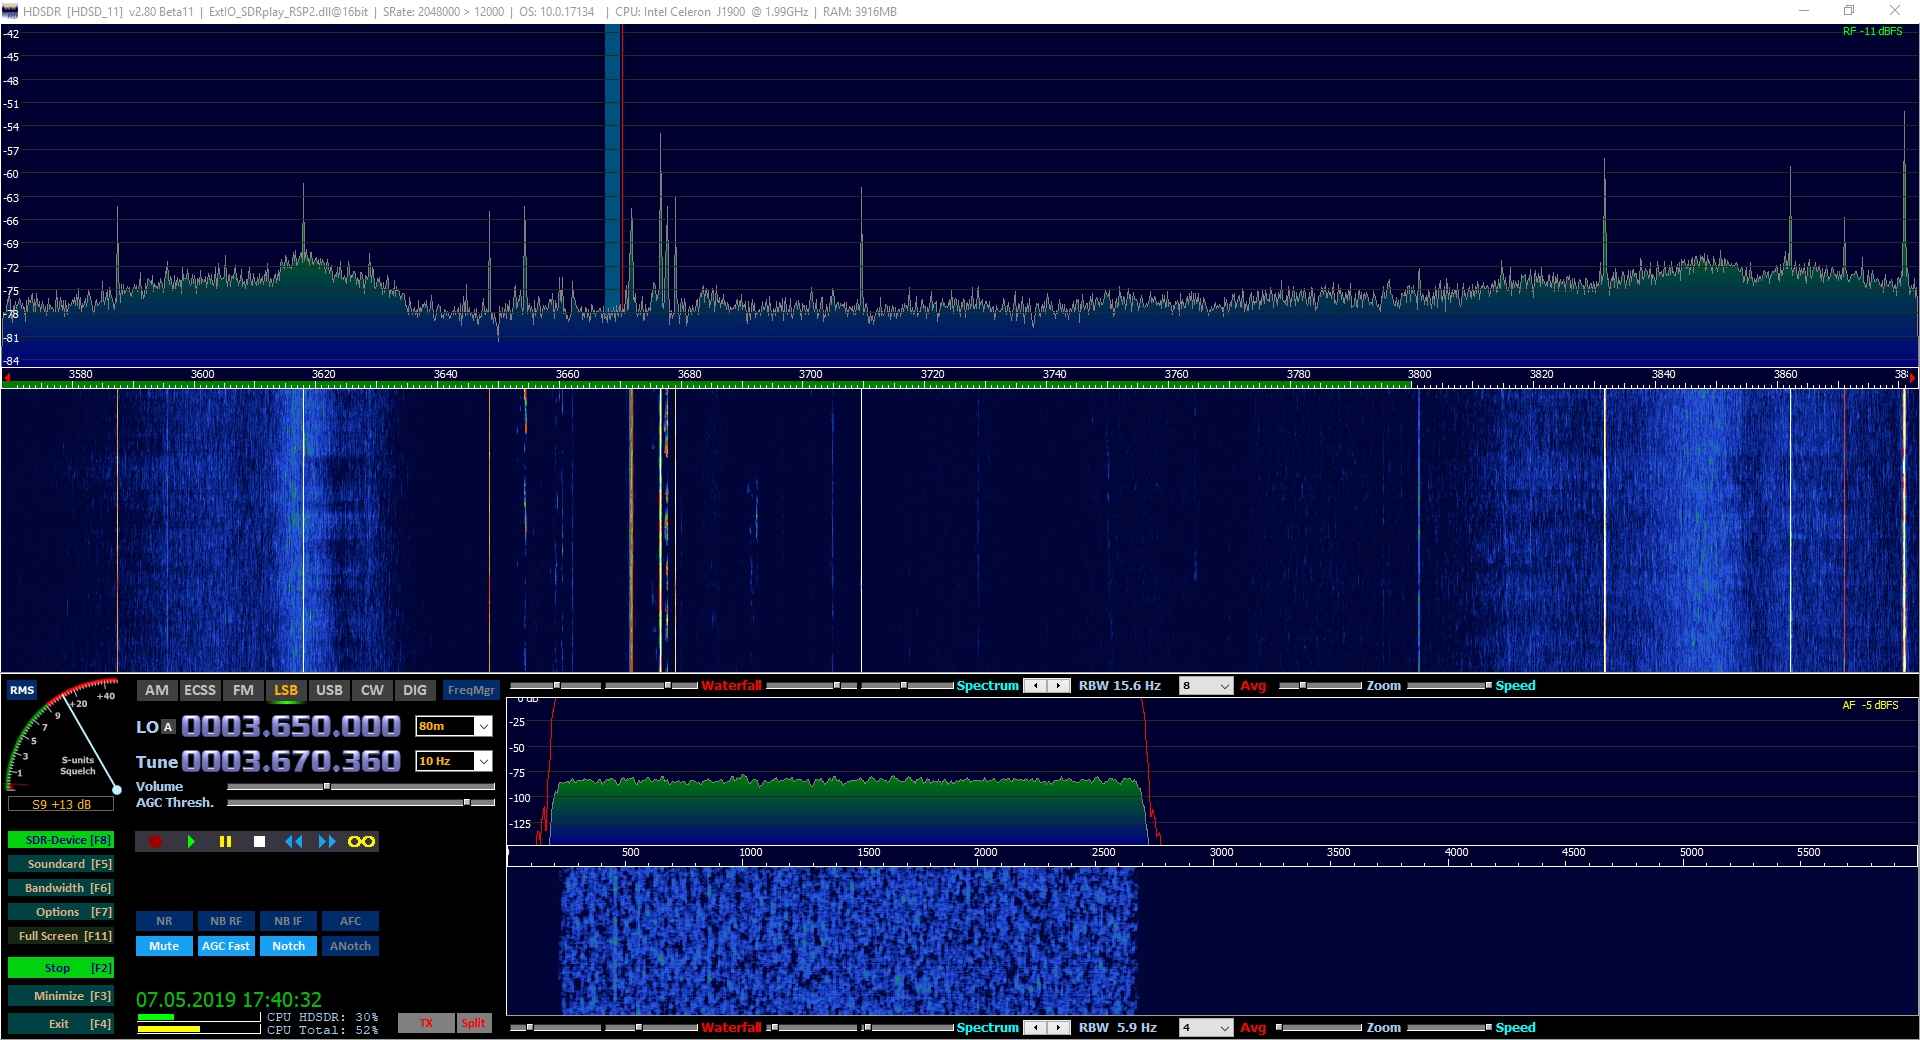The width and height of the screenshot is (1920, 1040).
Task: Select LSB mode
Action: [x=286, y=690]
